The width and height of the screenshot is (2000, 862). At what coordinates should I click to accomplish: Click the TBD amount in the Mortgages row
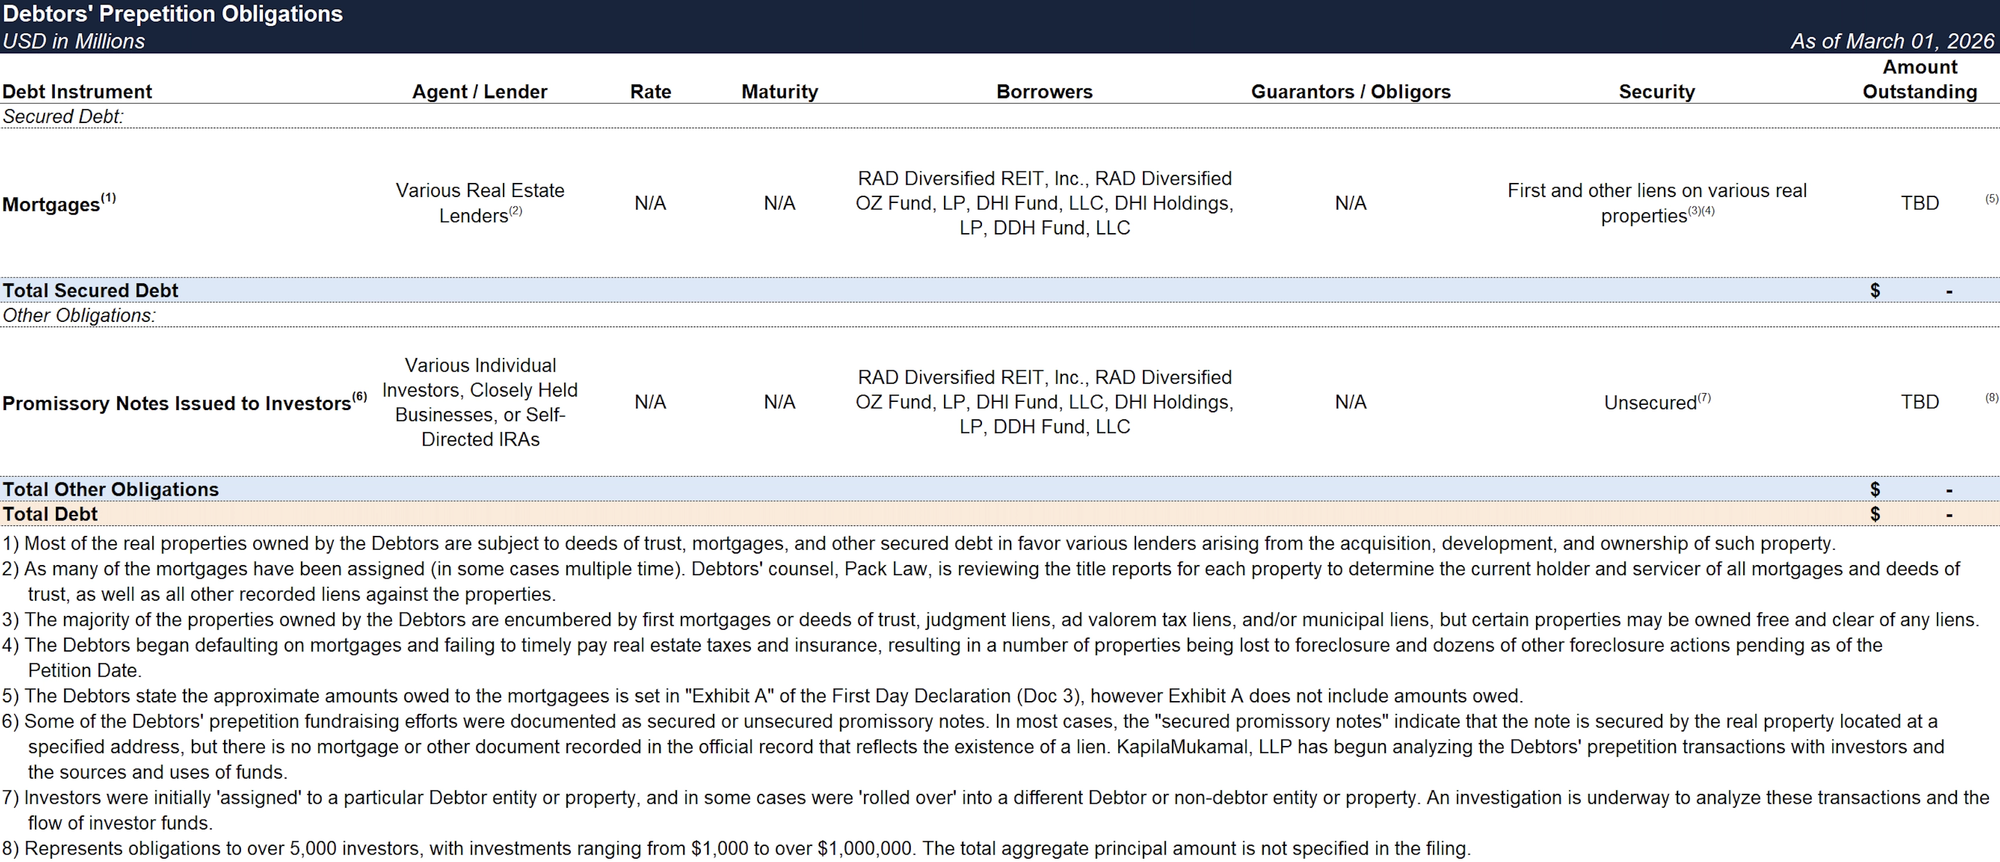[1919, 203]
